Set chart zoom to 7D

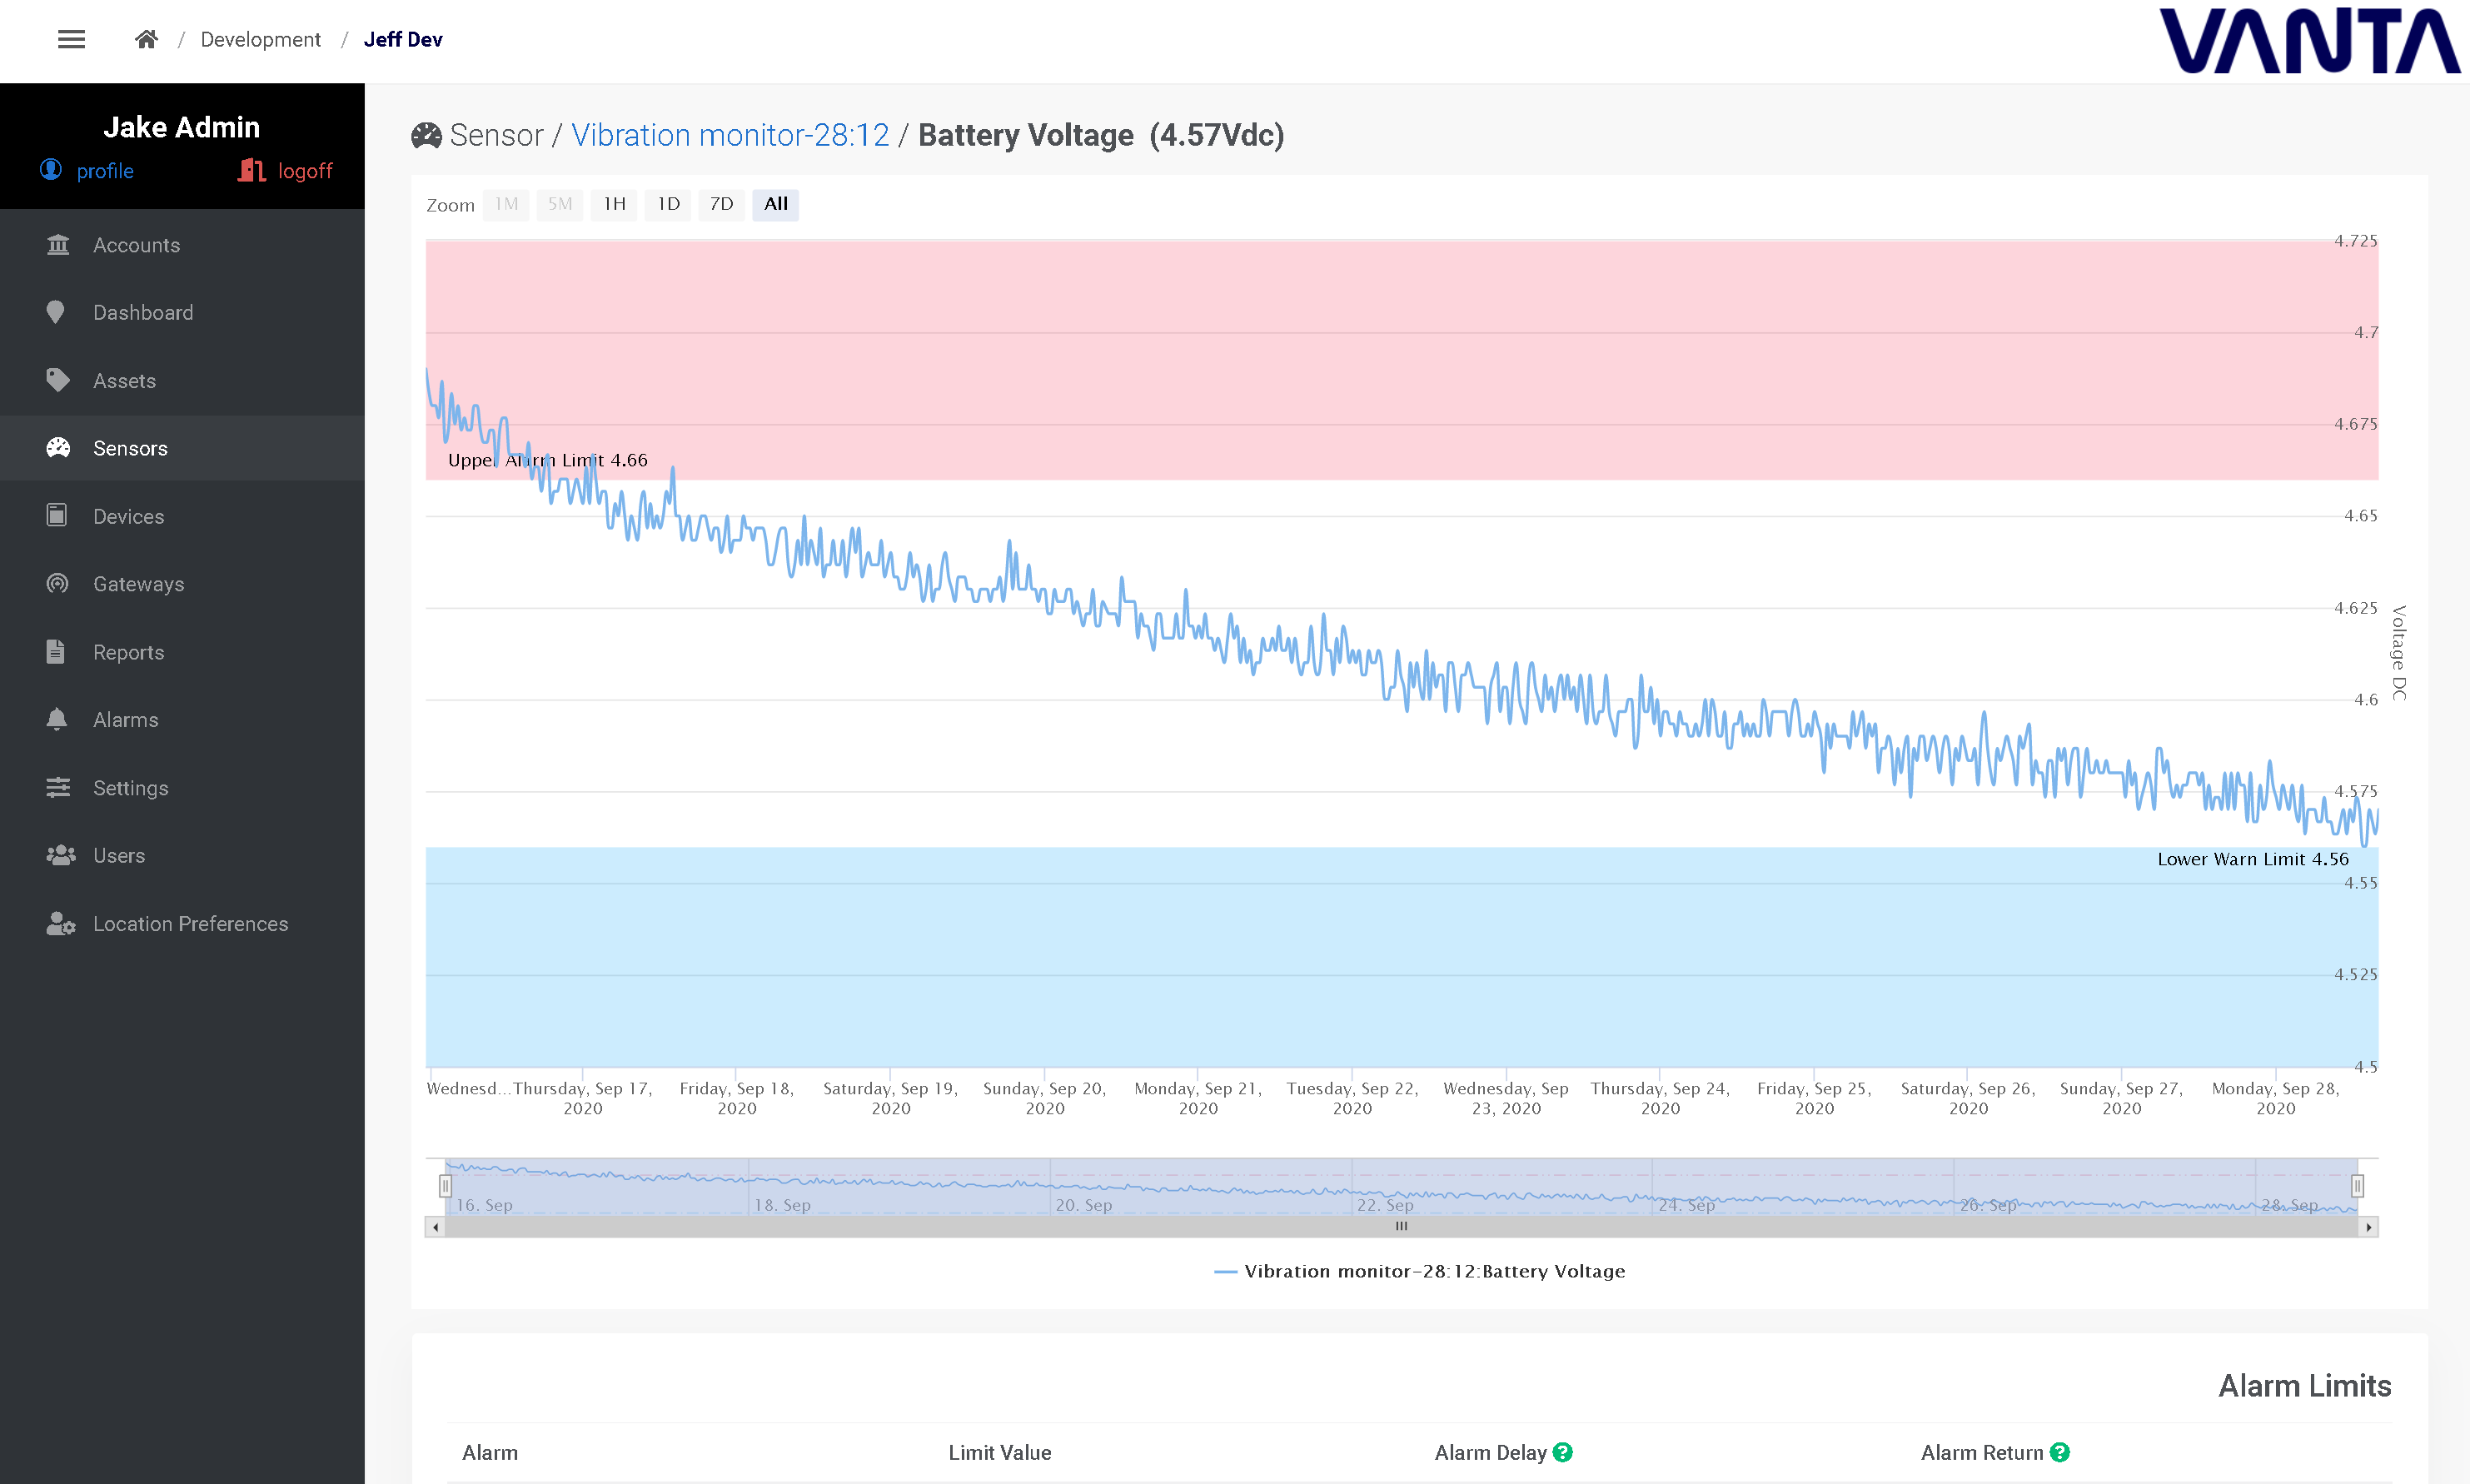[x=721, y=204]
